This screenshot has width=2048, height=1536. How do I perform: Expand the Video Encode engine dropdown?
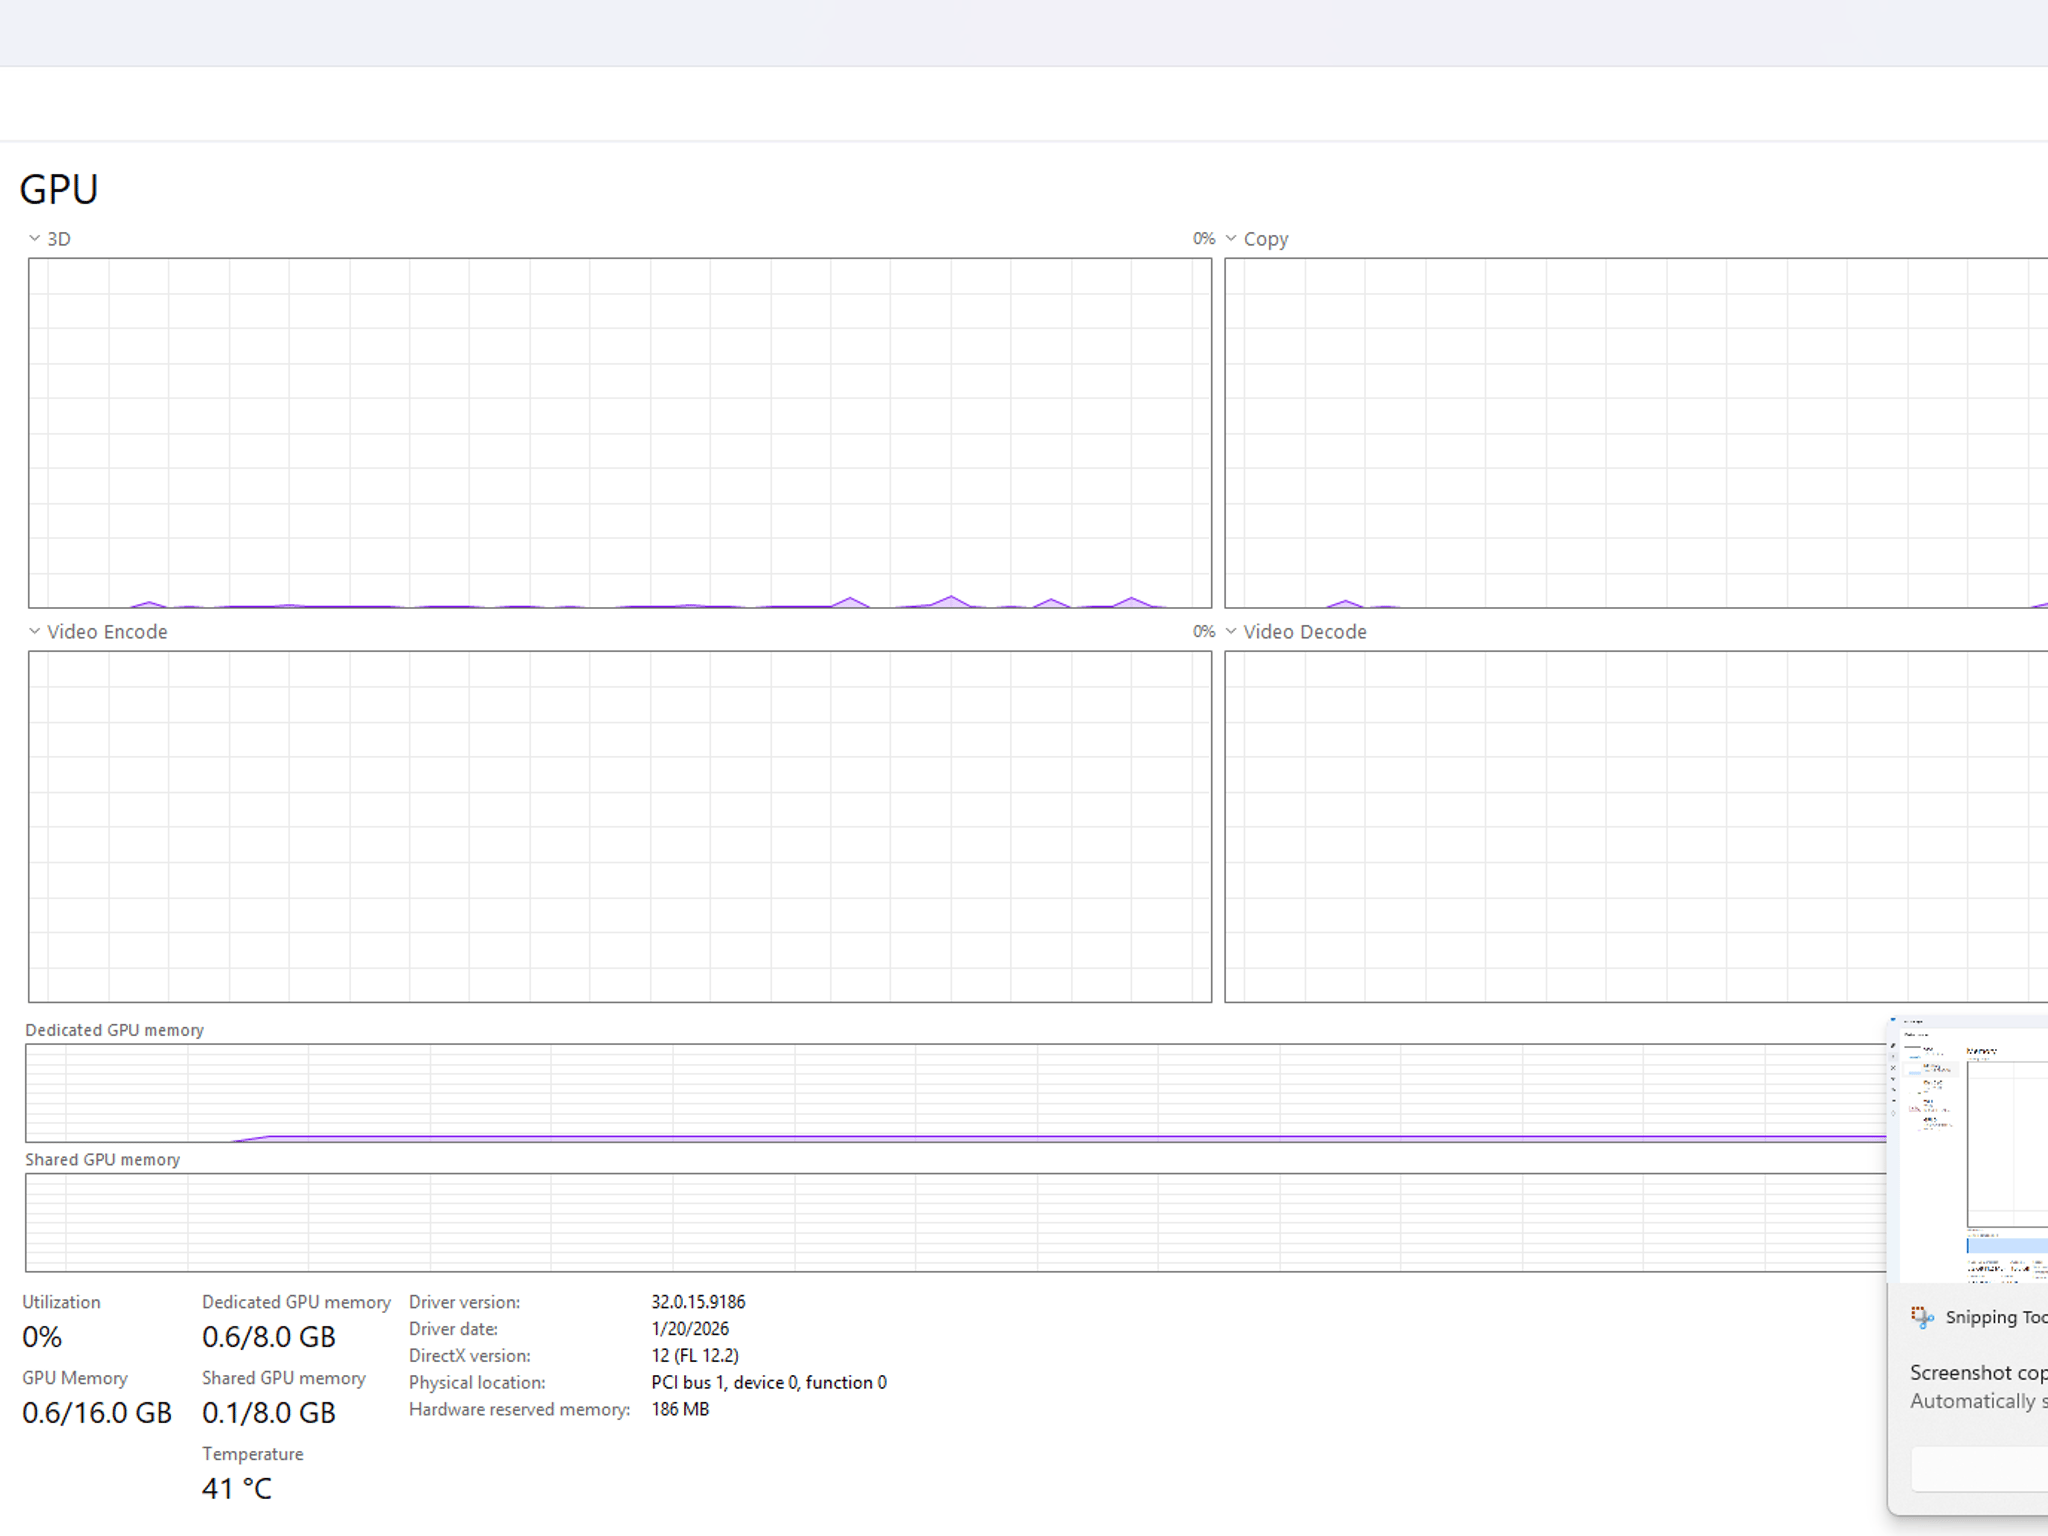point(34,632)
